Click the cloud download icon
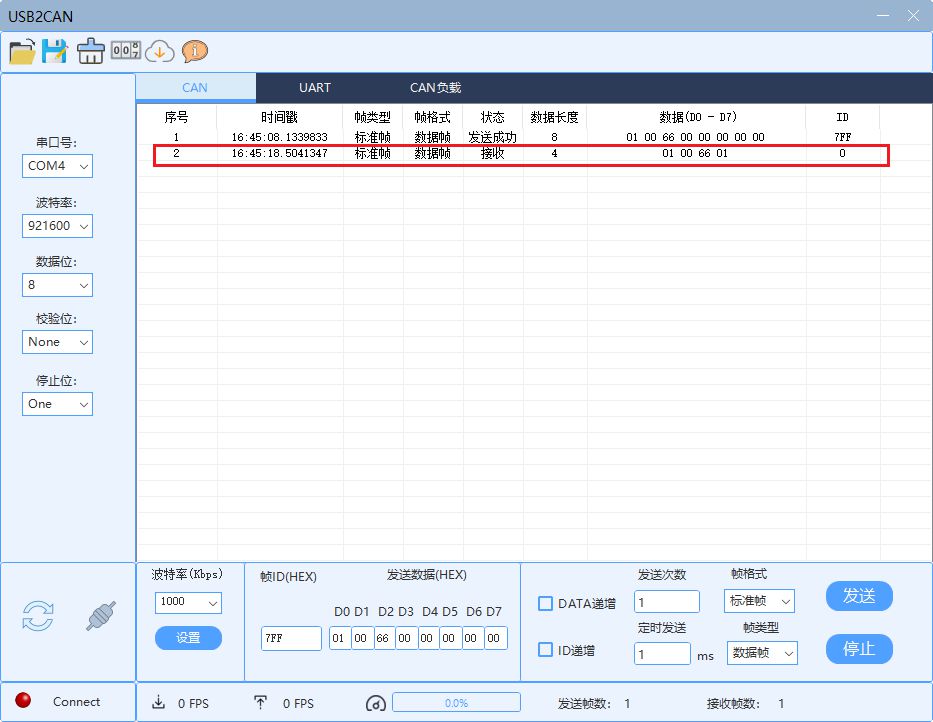 [160, 50]
